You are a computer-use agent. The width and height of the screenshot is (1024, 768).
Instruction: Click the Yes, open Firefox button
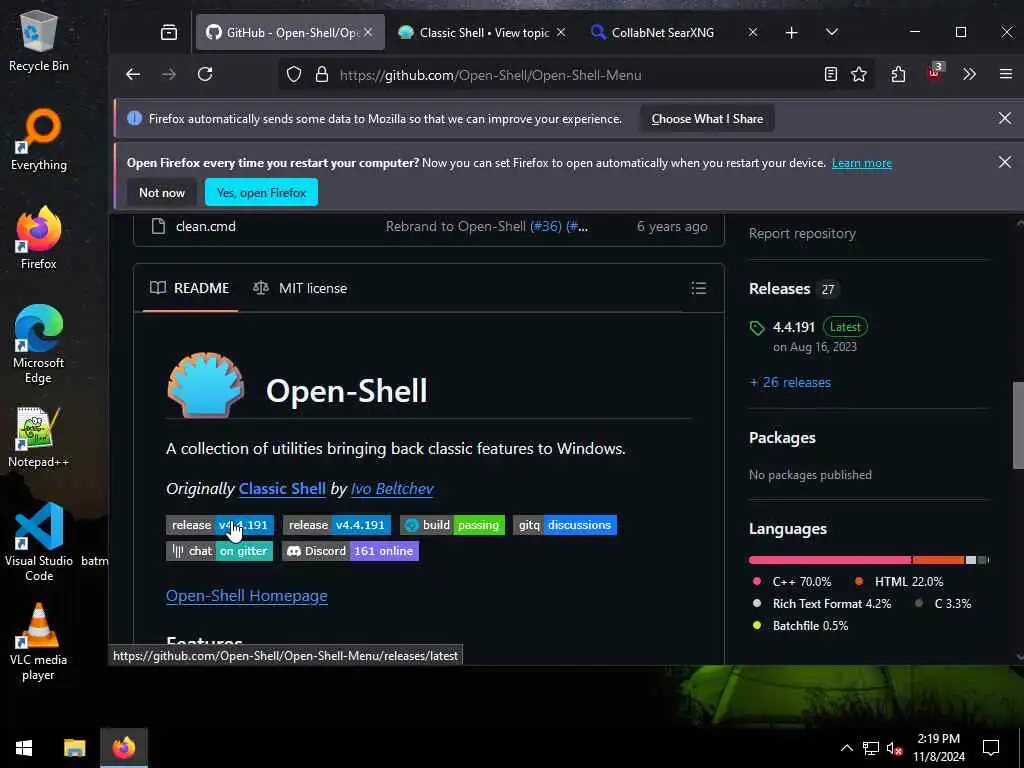261,193
